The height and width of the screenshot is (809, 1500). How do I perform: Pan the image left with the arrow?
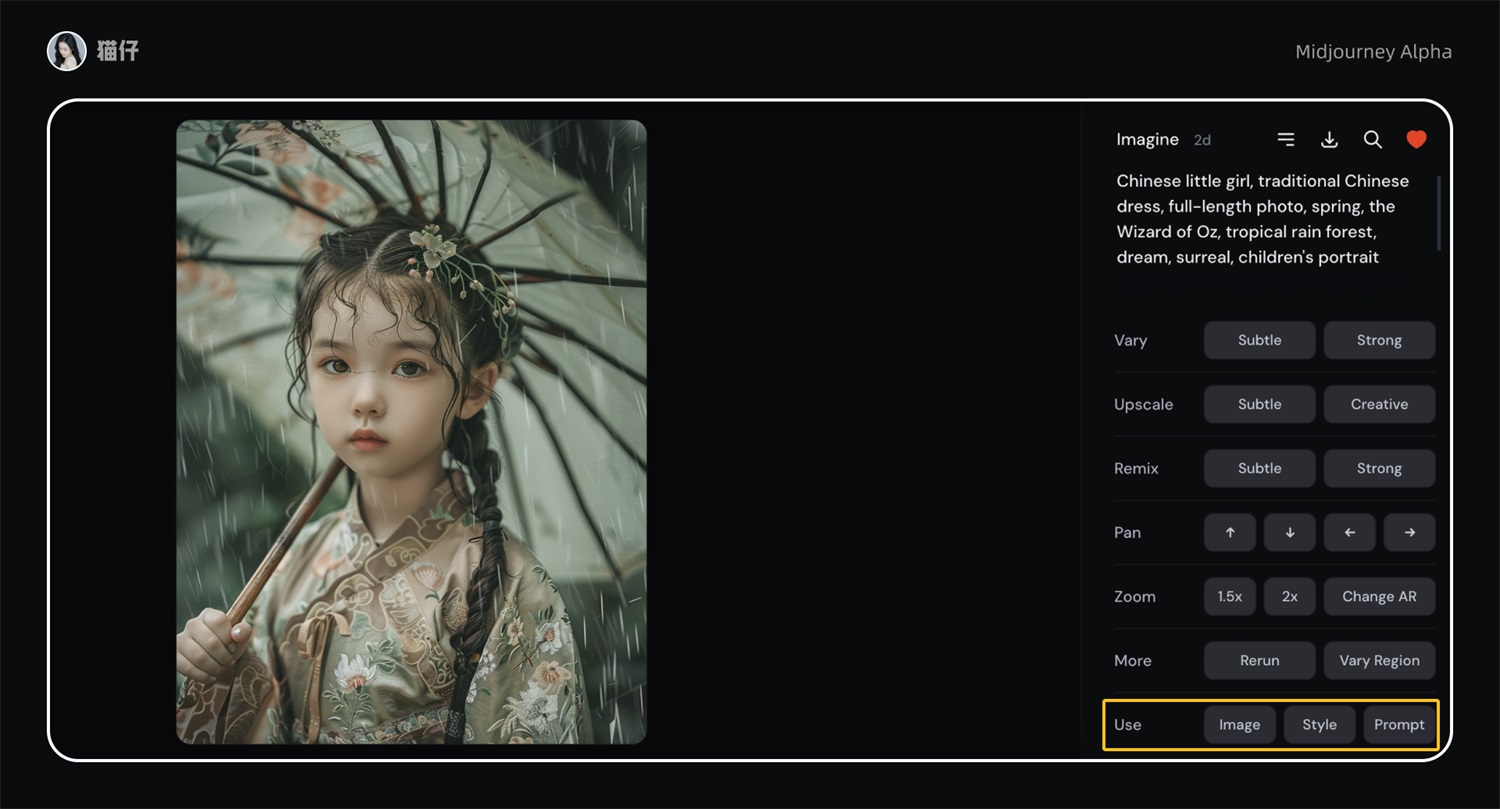point(1350,533)
